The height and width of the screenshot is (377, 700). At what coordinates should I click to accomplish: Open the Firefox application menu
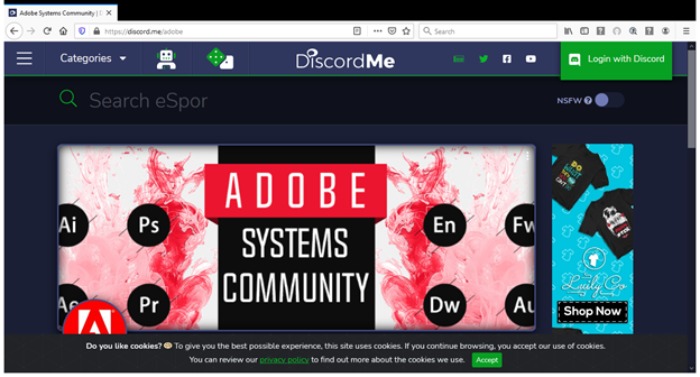[686, 31]
